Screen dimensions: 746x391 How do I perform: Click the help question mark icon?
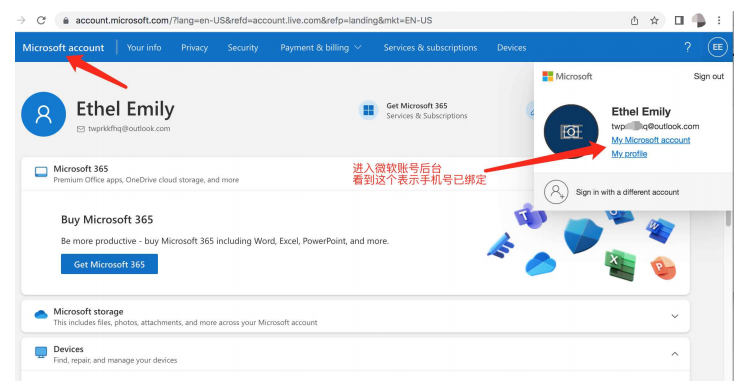point(687,47)
